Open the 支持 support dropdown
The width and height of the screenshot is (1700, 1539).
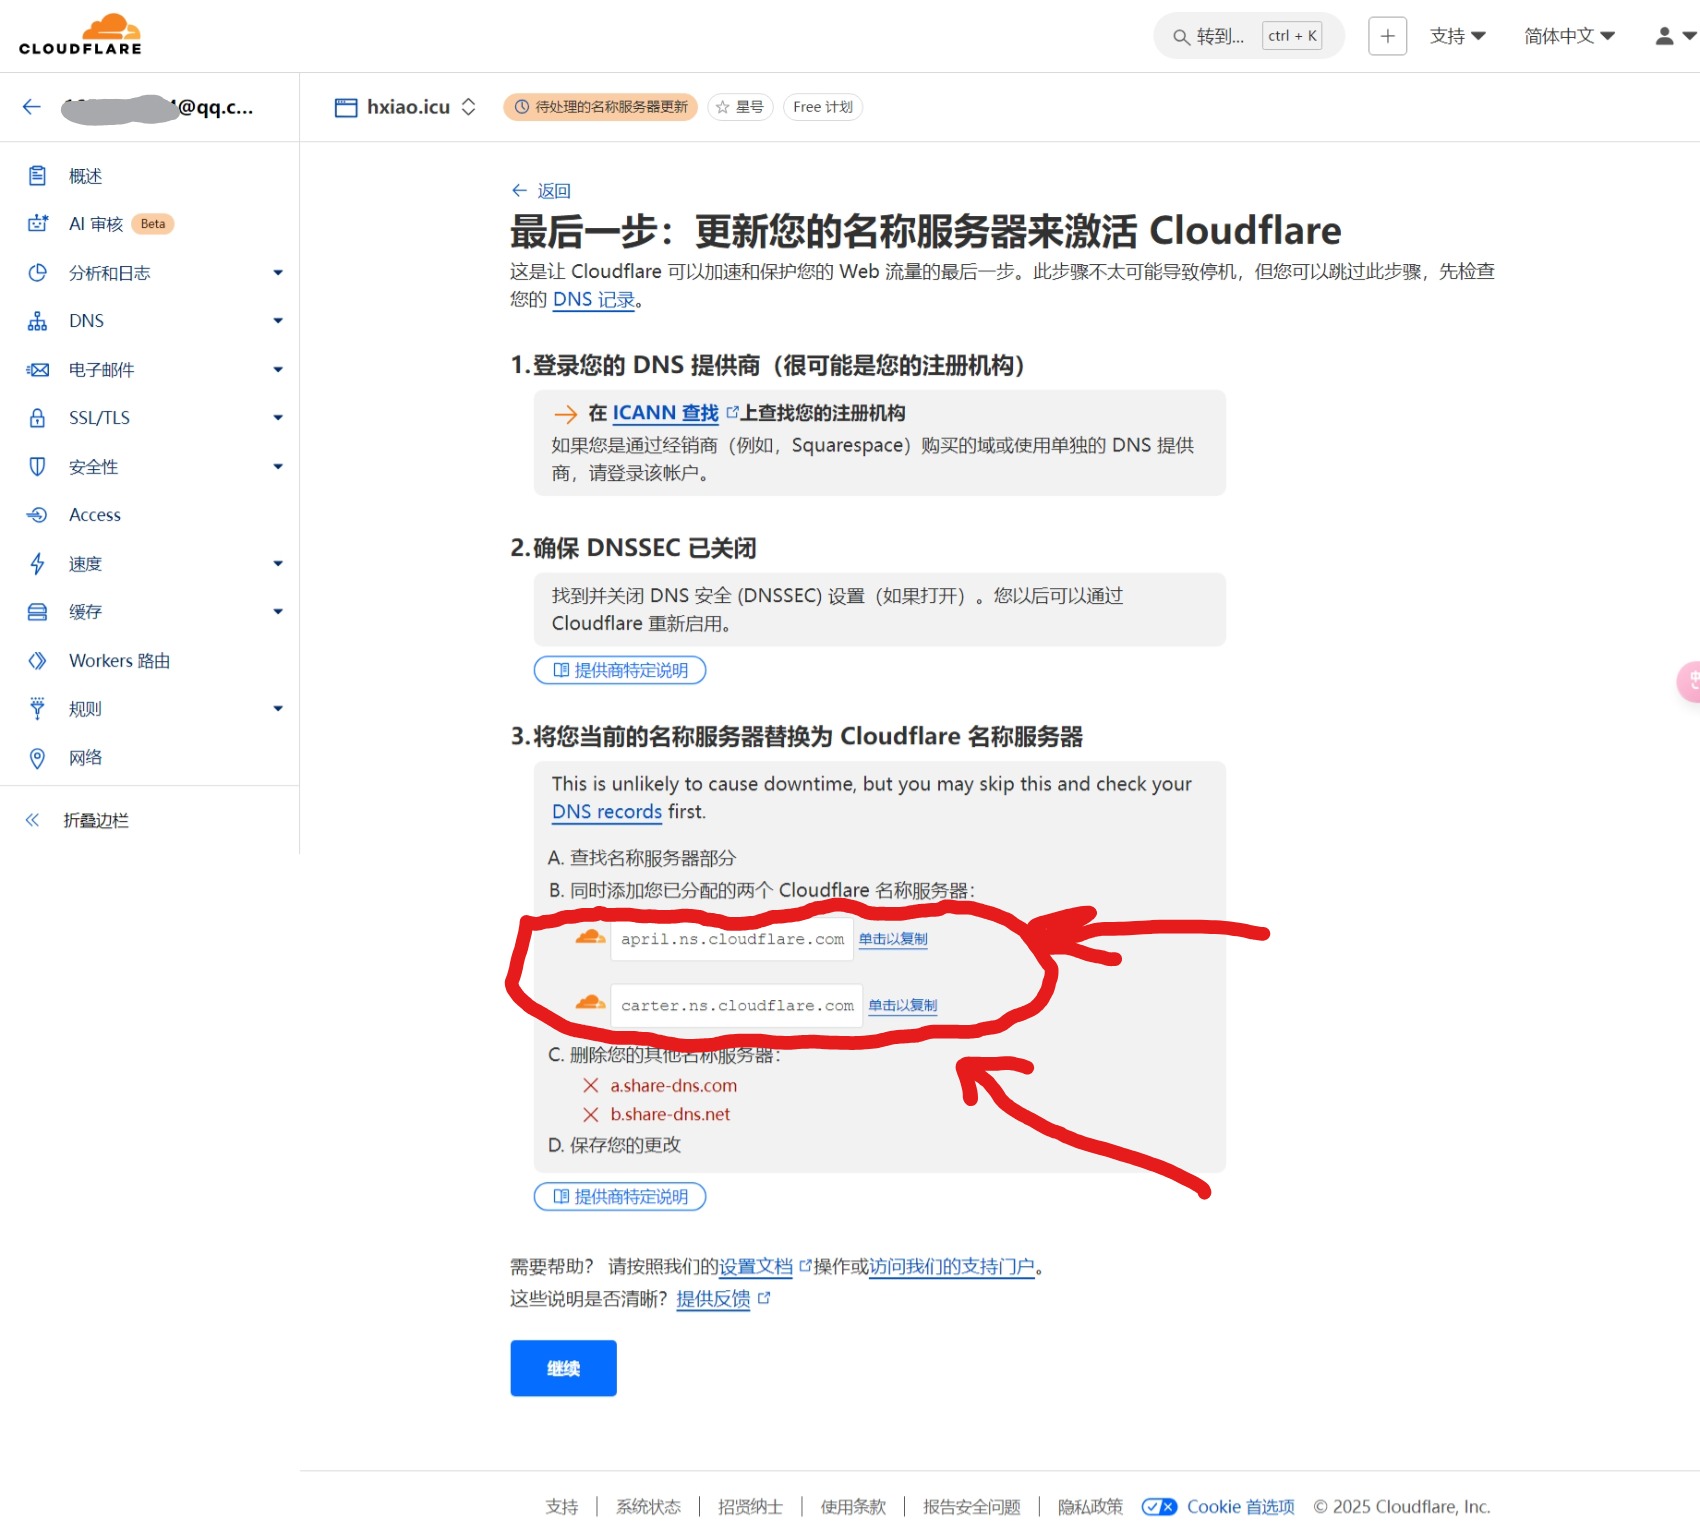click(1457, 36)
